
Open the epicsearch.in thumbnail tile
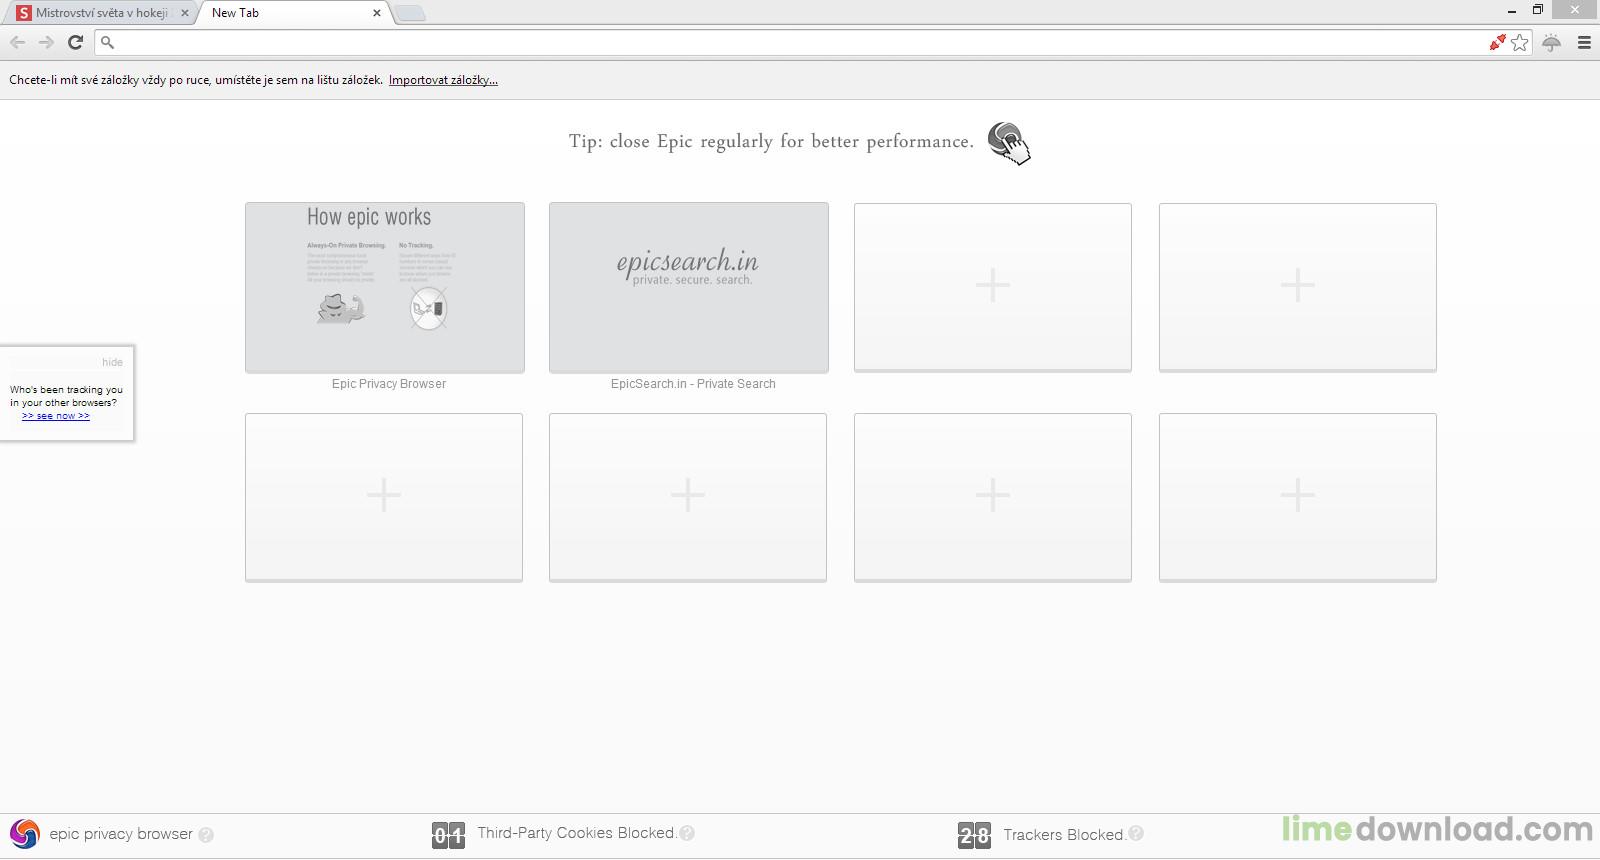689,288
